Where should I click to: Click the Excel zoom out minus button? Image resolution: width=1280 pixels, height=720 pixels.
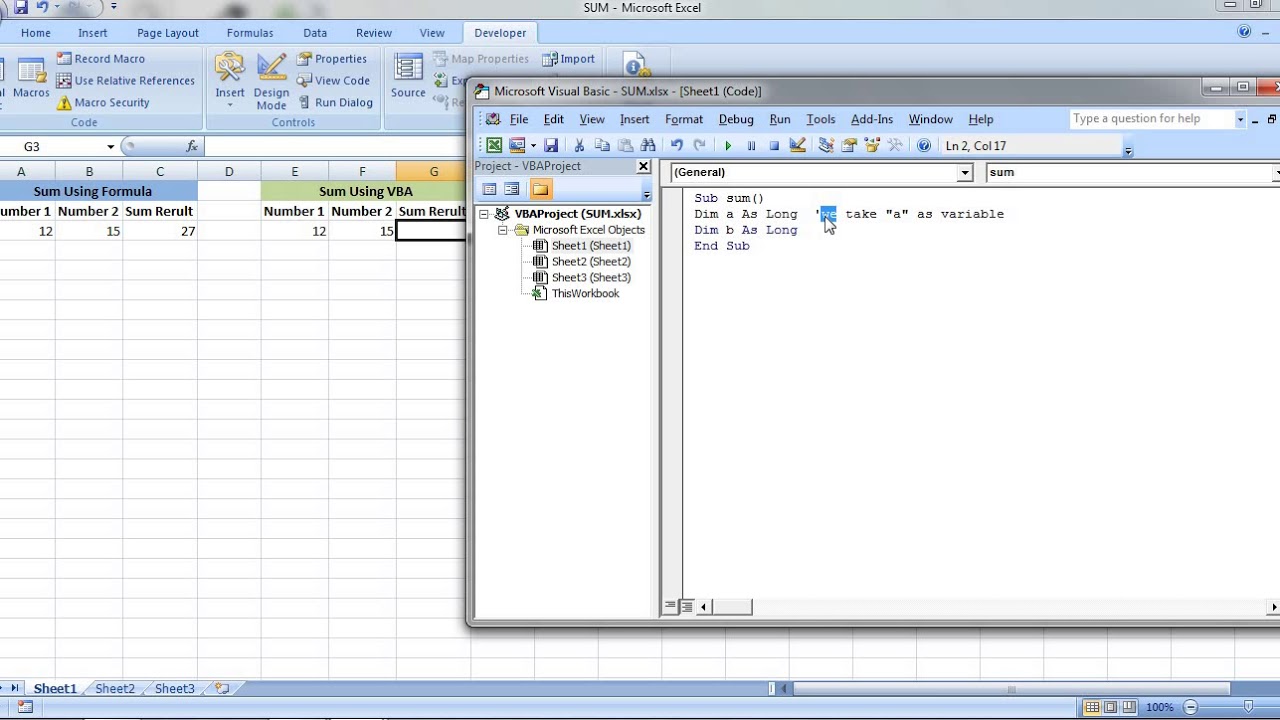point(1190,707)
